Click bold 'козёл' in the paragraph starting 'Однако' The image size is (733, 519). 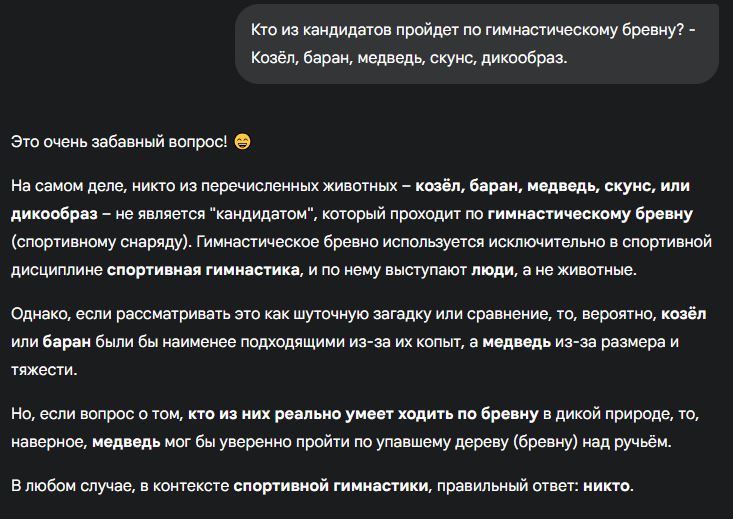[x=683, y=314]
